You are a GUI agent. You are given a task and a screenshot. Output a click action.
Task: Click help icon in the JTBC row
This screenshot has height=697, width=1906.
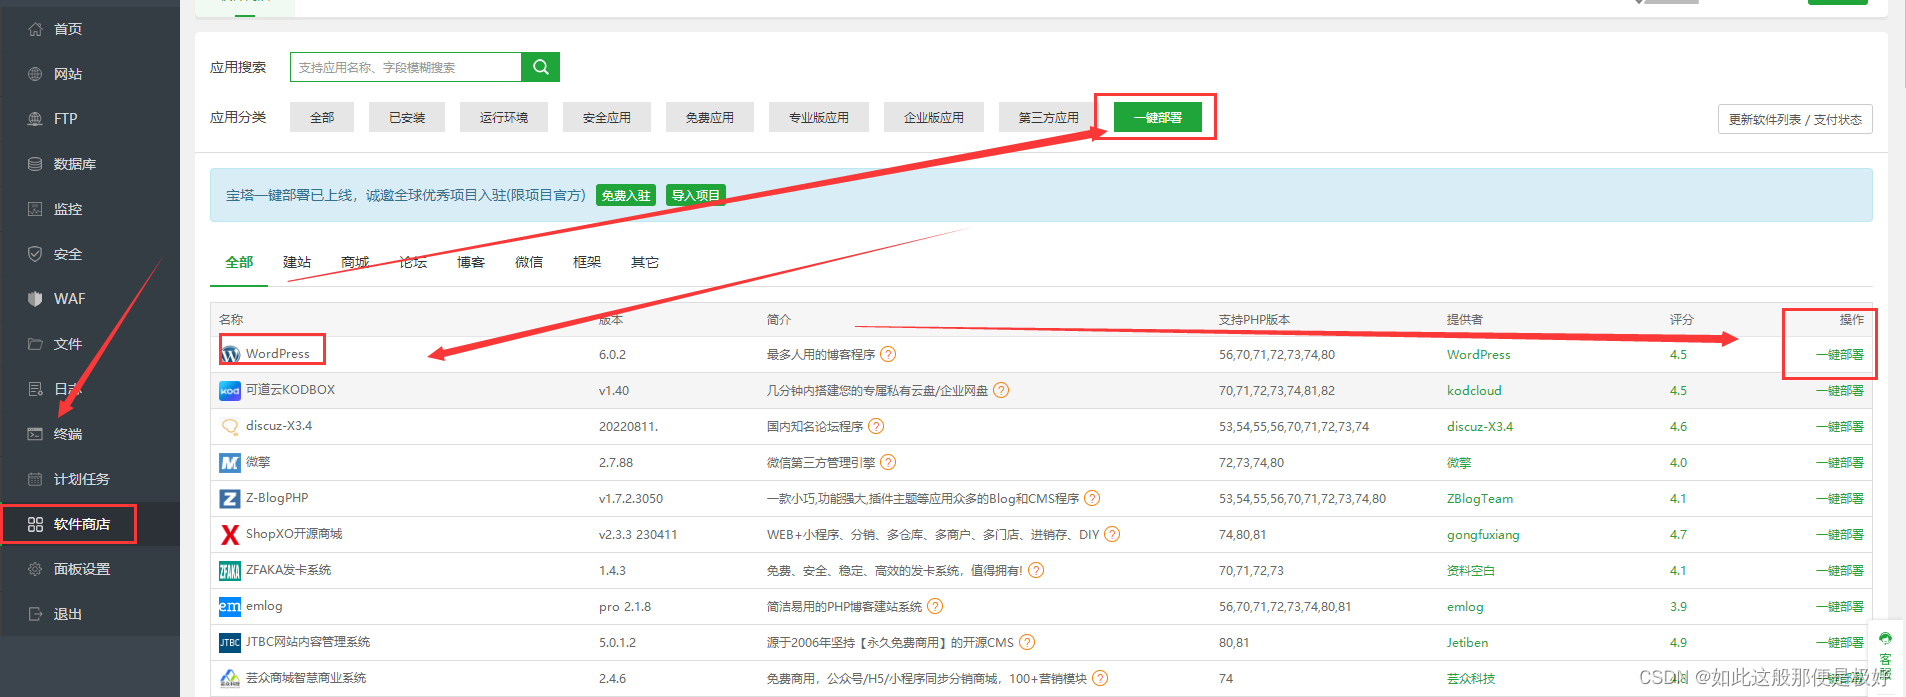tap(1027, 642)
